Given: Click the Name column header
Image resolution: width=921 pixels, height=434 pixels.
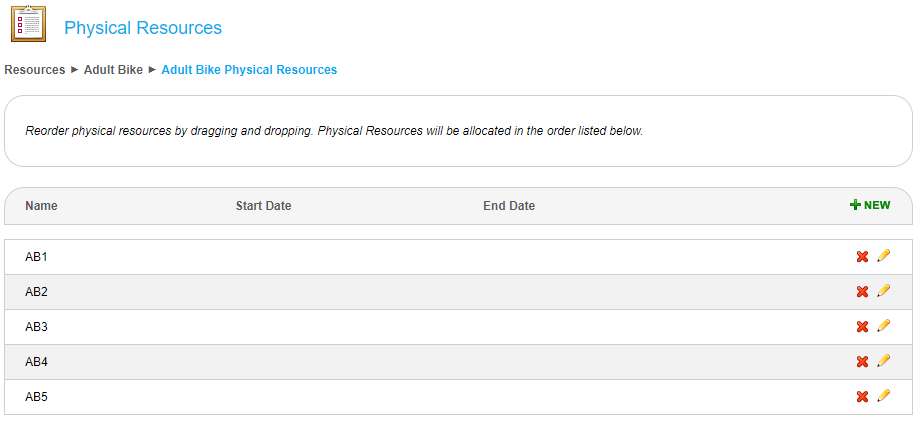Looking at the screenshot, I should pyautogui.click(x=41, y=206).
